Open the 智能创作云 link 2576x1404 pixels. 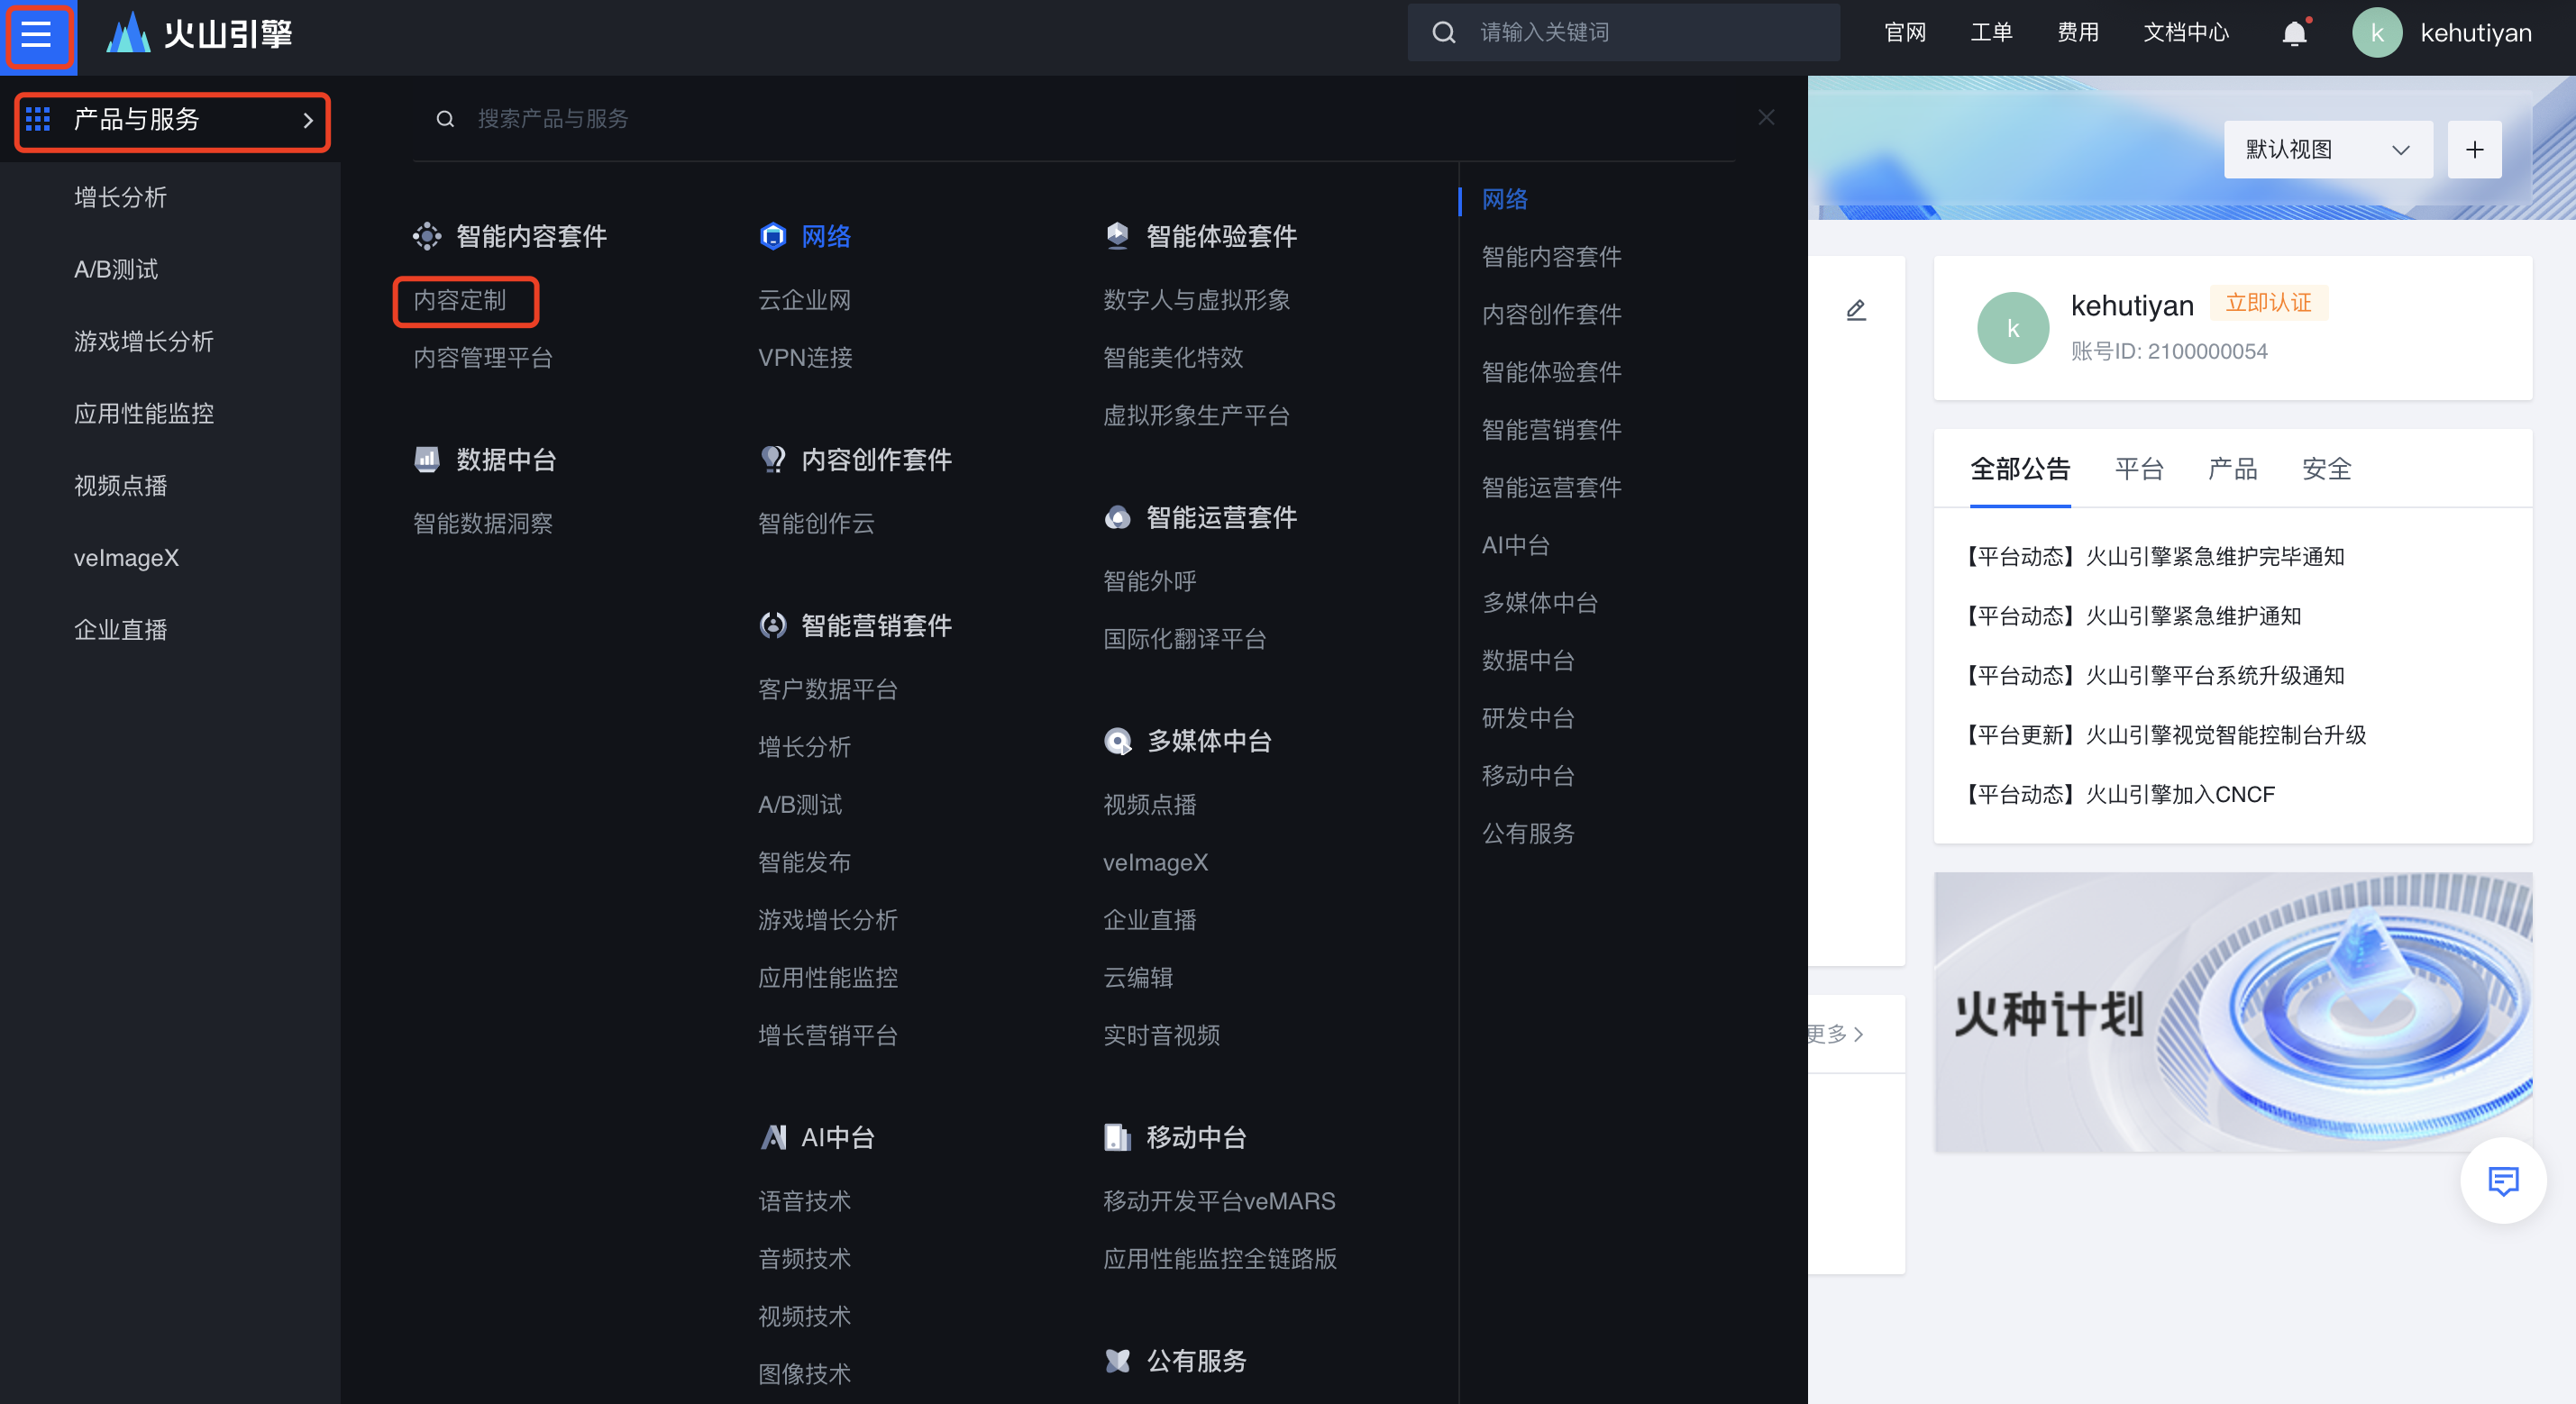click(x=816, y=524)
